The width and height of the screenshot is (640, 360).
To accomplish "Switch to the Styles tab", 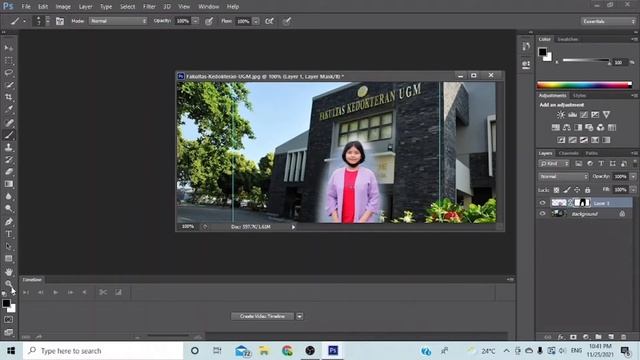I will (x=579, y=96).
